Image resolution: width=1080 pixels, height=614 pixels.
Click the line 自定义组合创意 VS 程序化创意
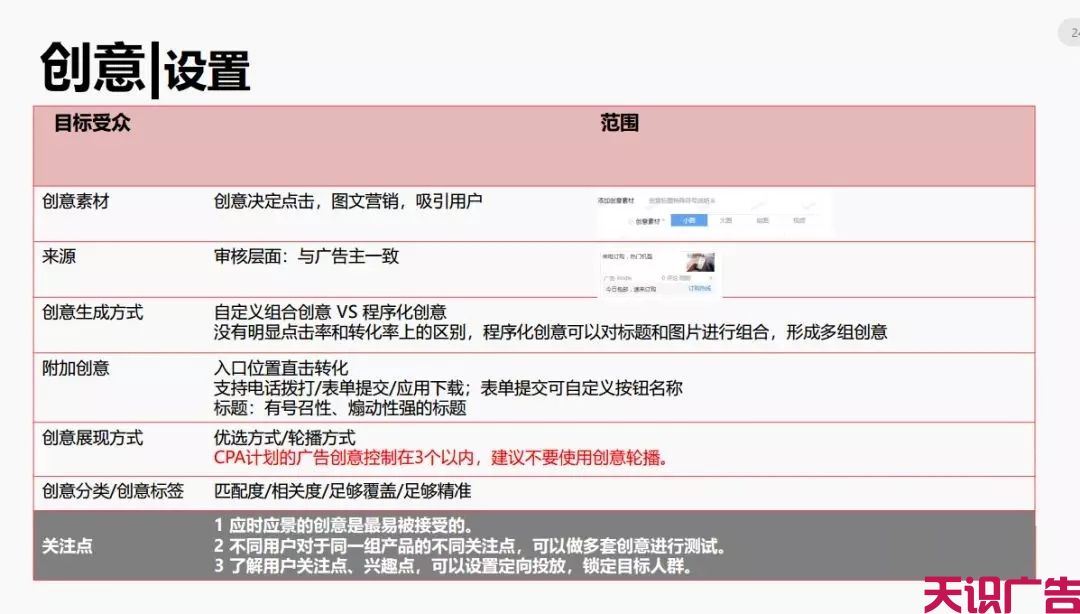point(331,312)
